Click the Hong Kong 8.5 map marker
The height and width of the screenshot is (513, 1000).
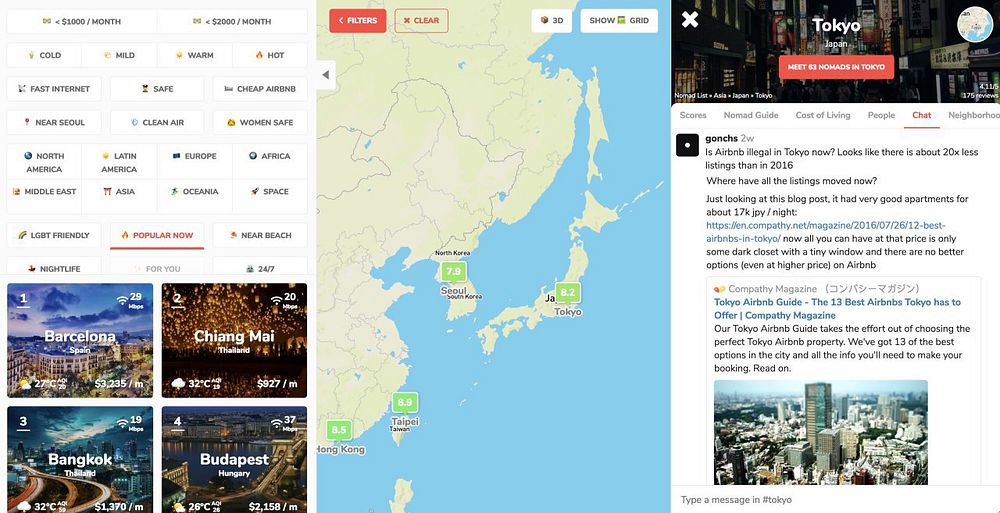tap(339, 431)
